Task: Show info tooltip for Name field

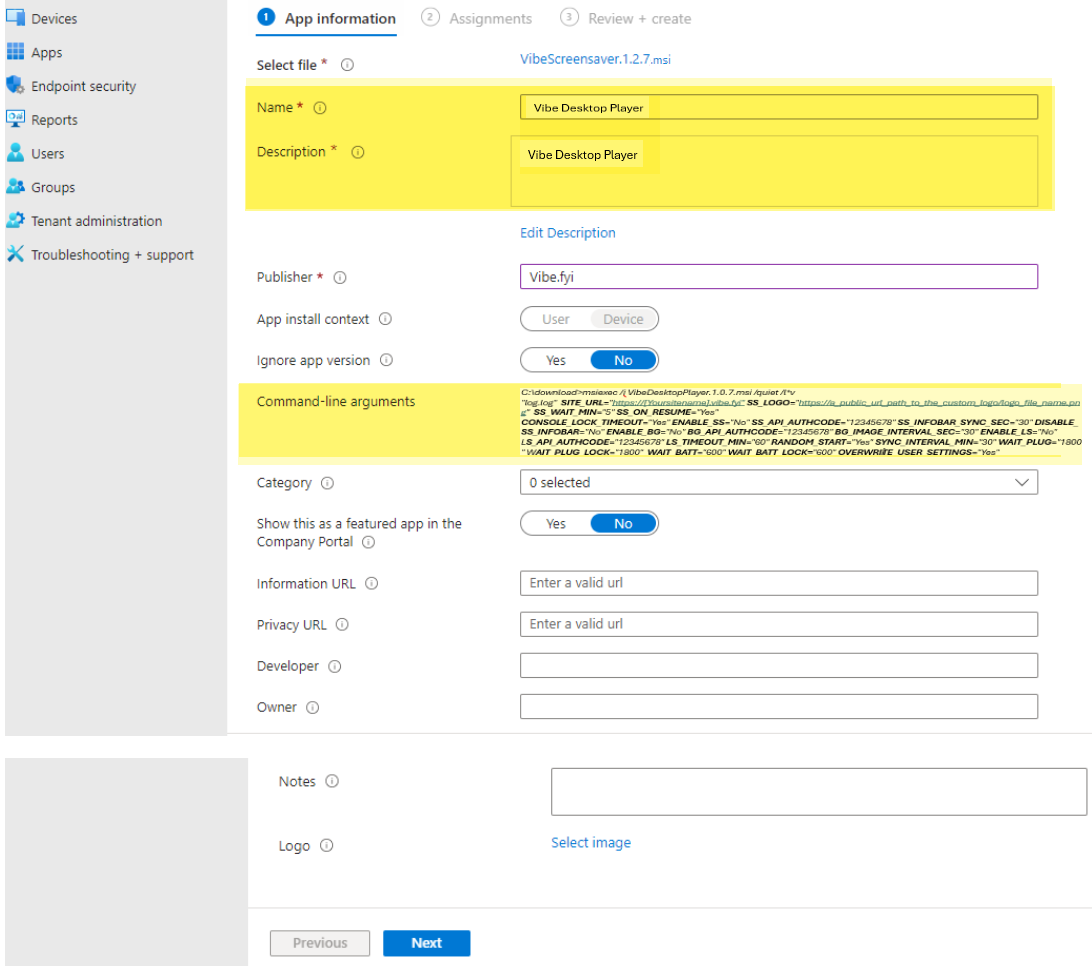Action: coord(320,108)
